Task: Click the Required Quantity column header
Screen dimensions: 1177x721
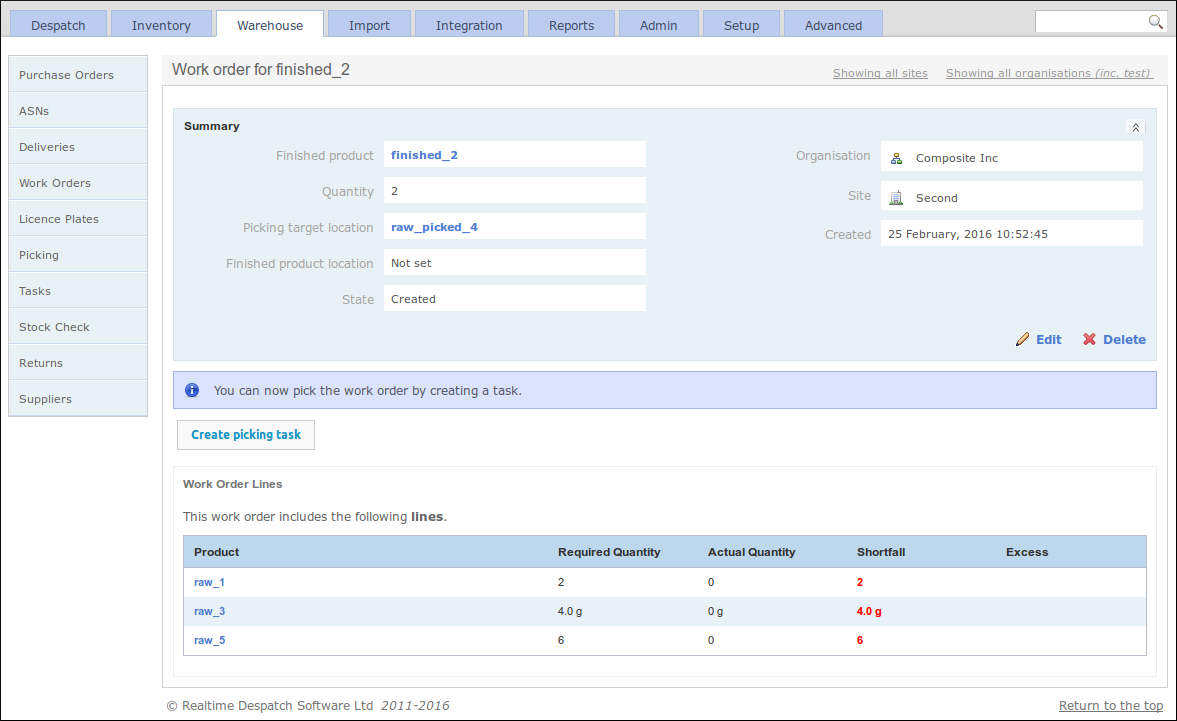Action: (609, 552)
